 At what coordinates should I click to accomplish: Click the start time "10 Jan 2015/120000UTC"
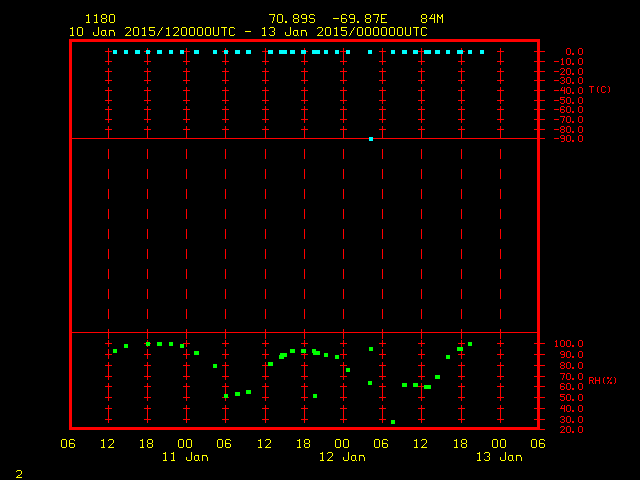click(x=152, y=32)
